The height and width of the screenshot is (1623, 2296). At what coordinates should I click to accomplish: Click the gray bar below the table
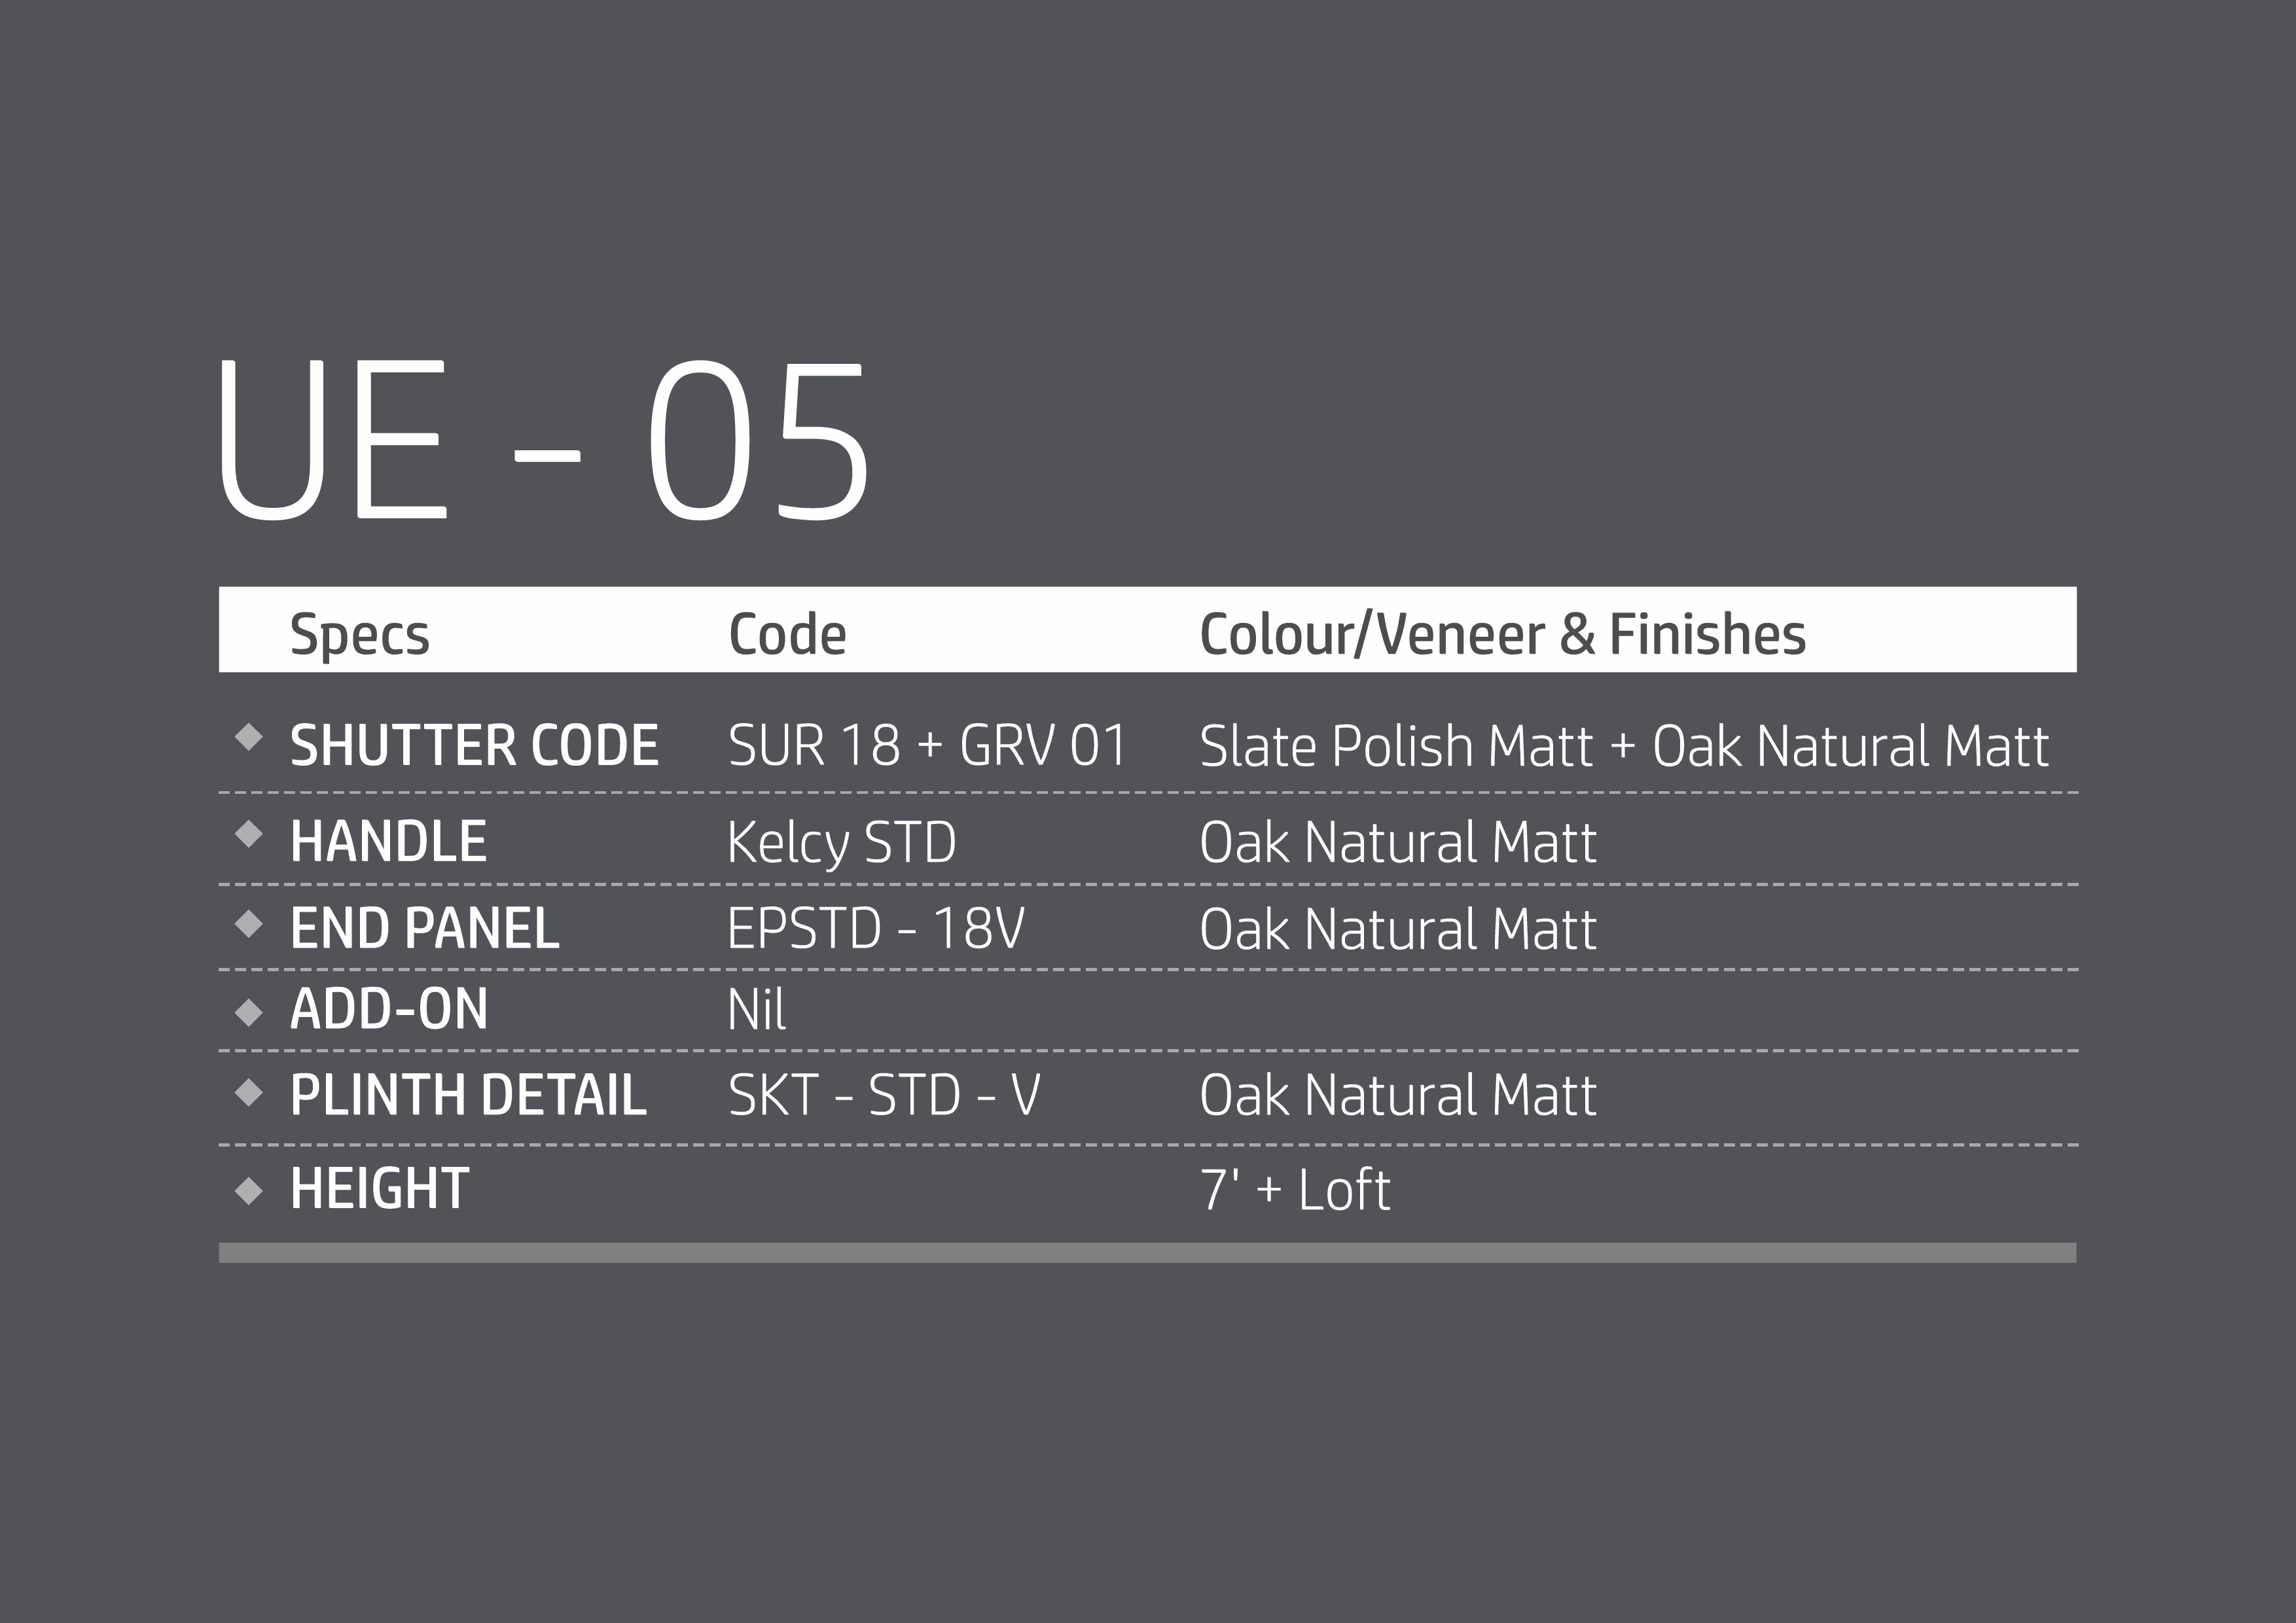point(1147,1253)
